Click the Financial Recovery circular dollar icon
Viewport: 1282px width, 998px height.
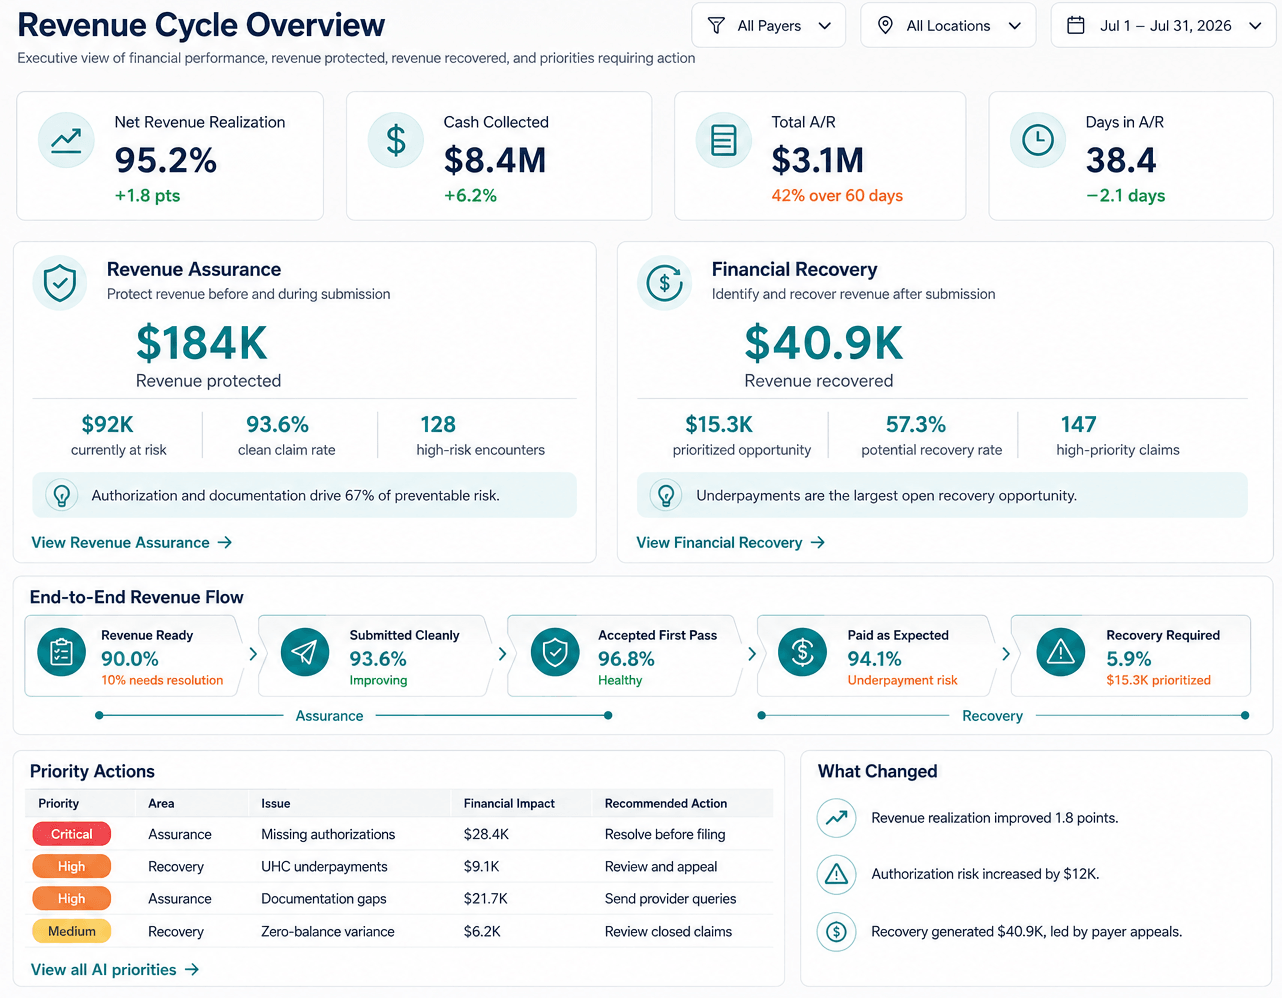pyautogui.click(x=664, y=283)
